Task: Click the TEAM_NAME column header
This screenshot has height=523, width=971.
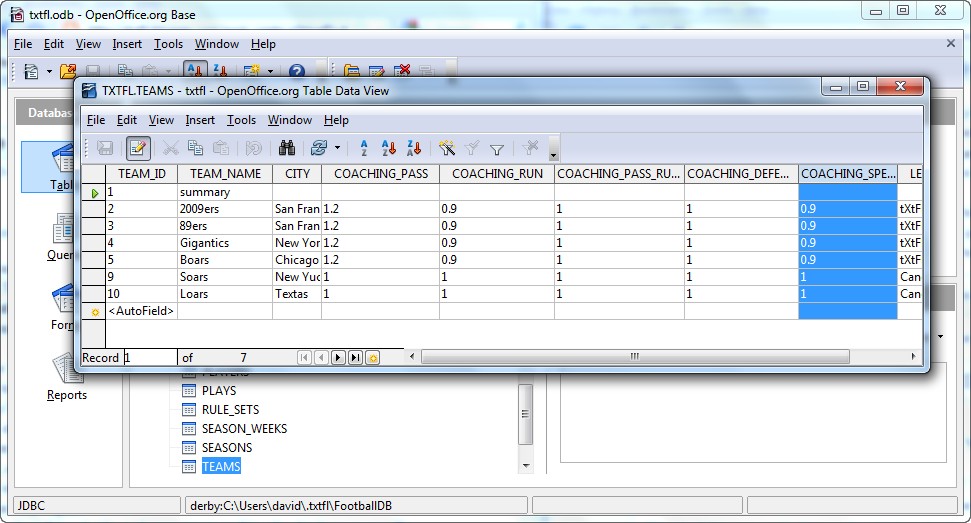Action: (x=225, y=174)
